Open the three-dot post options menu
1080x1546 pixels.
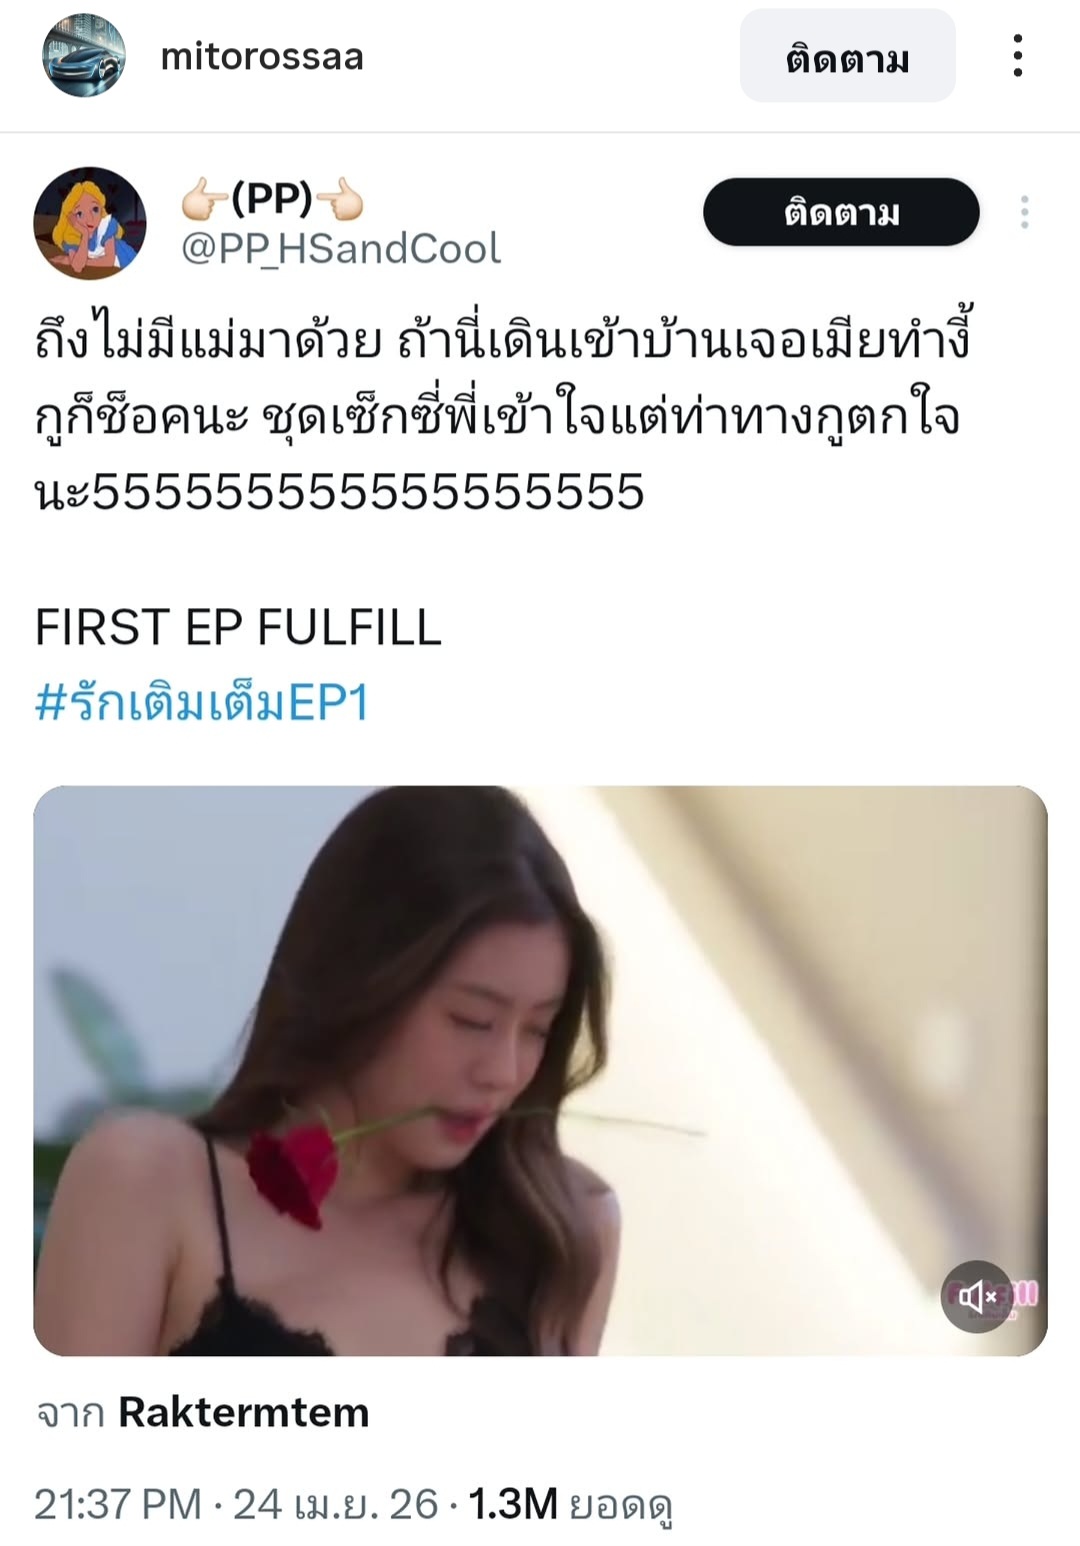point(1017,55)
